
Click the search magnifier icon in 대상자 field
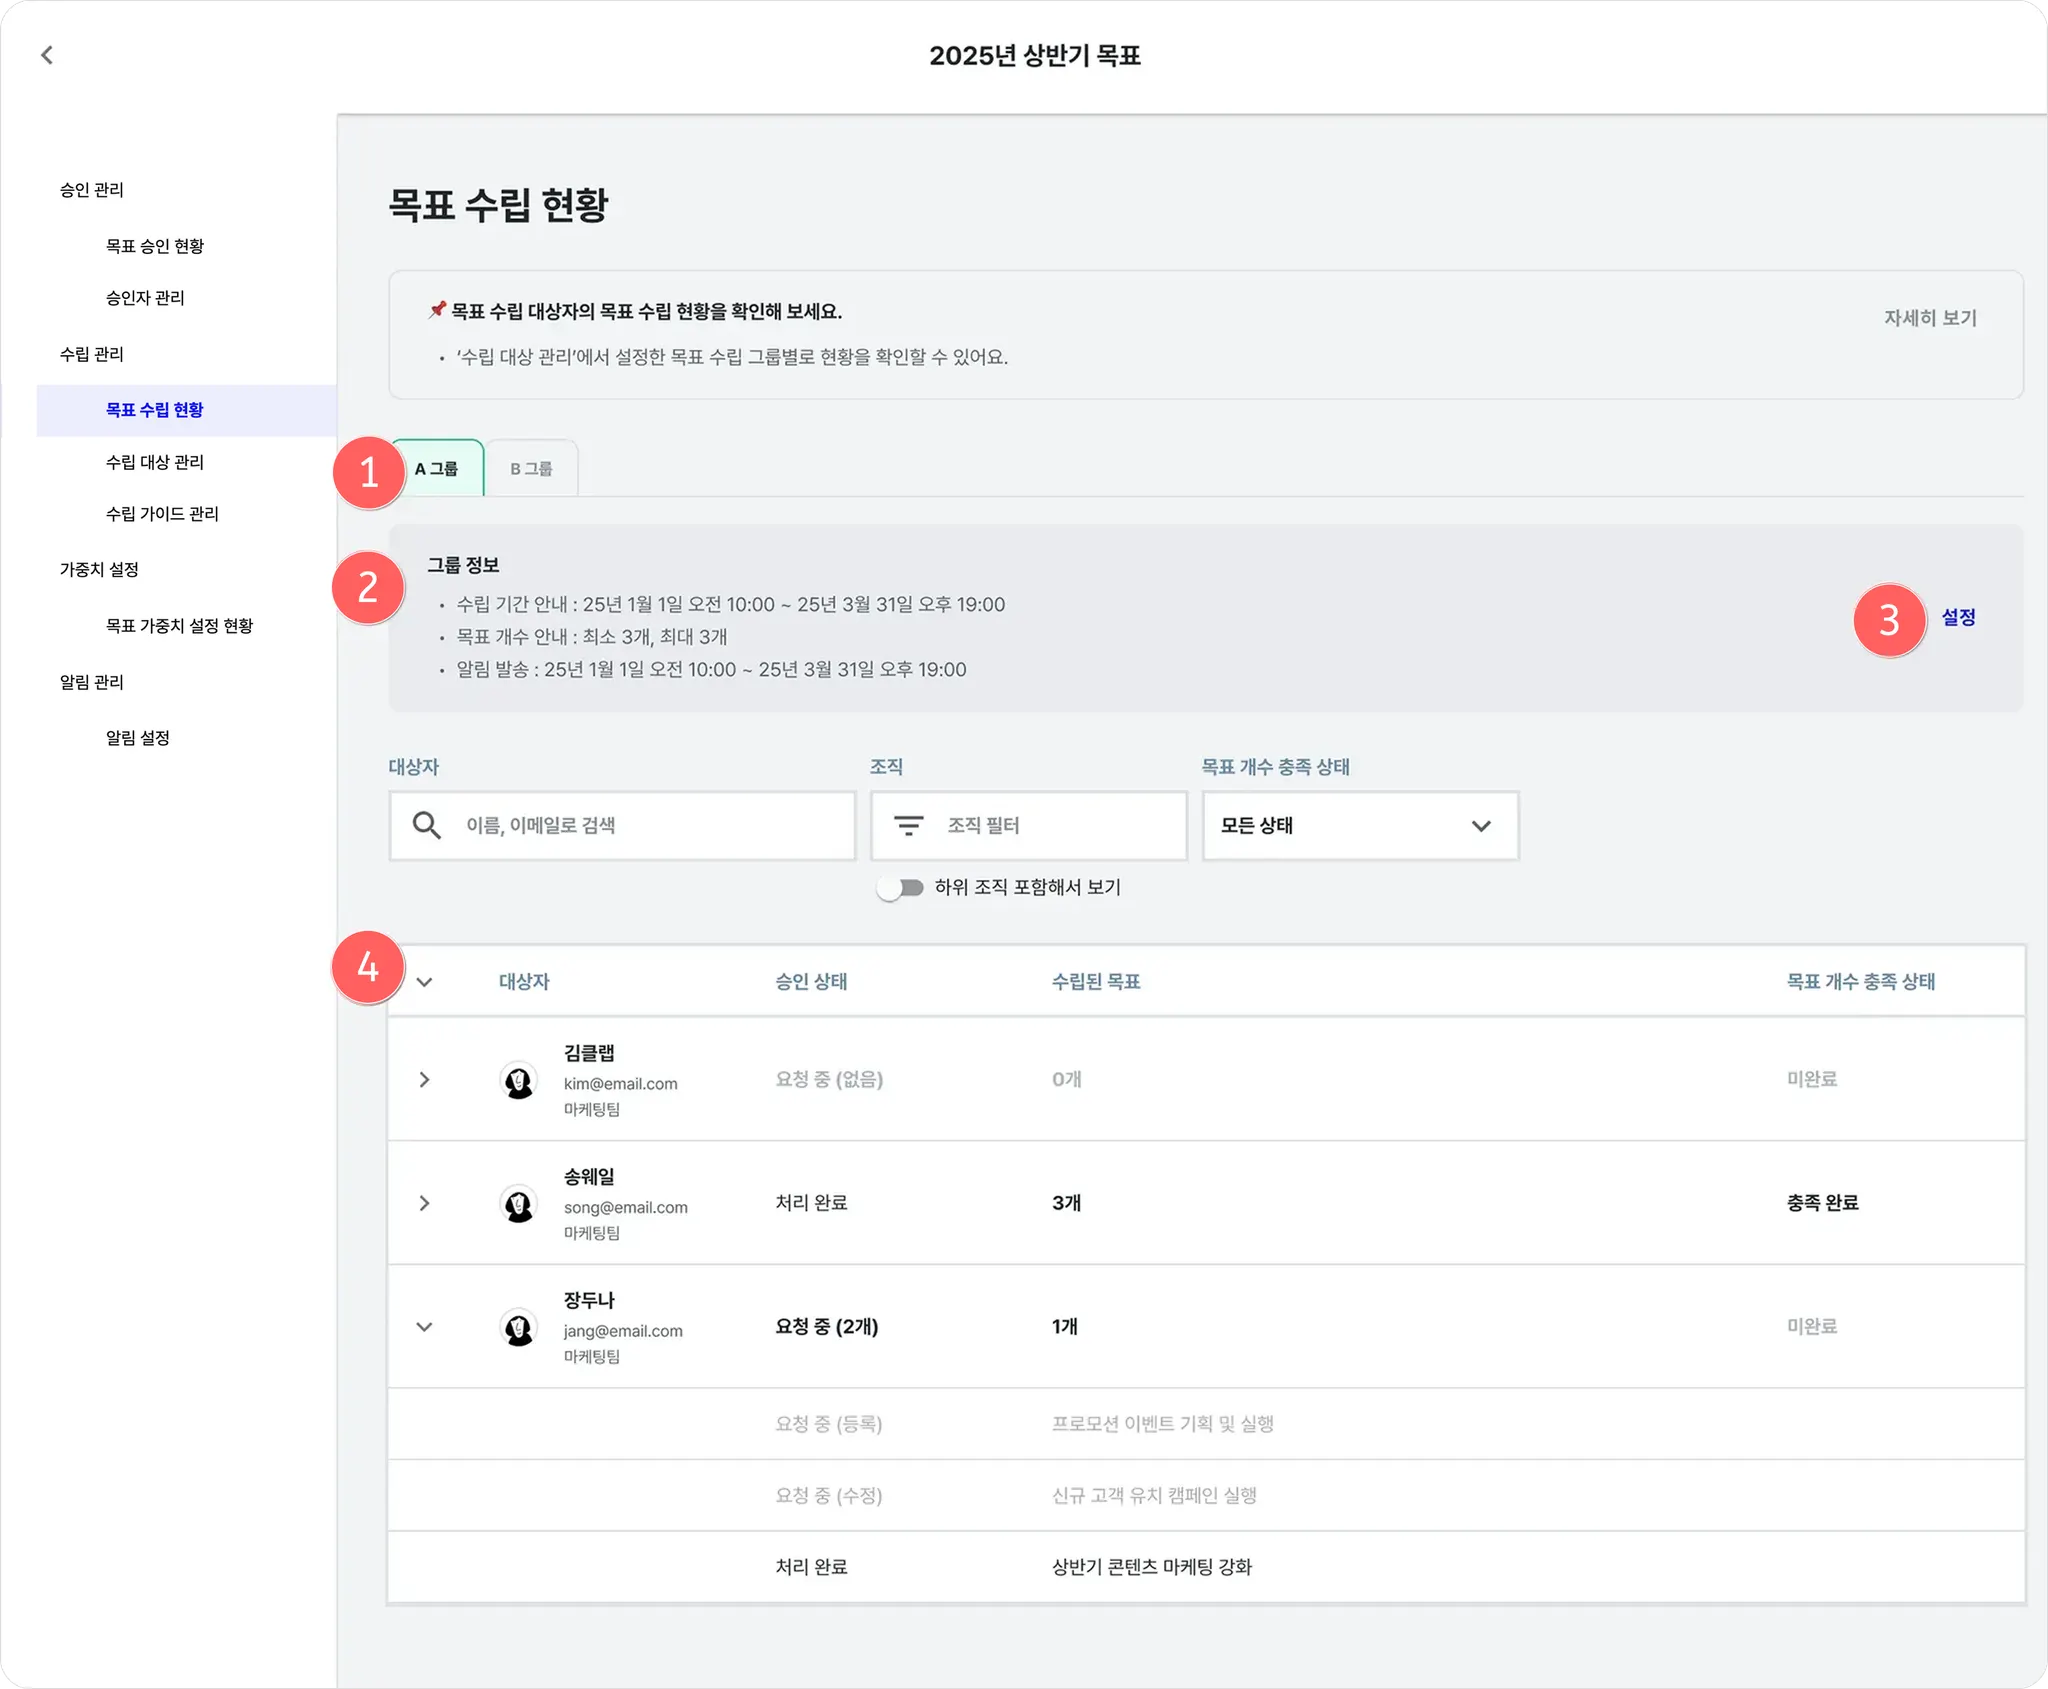[427, 825]
